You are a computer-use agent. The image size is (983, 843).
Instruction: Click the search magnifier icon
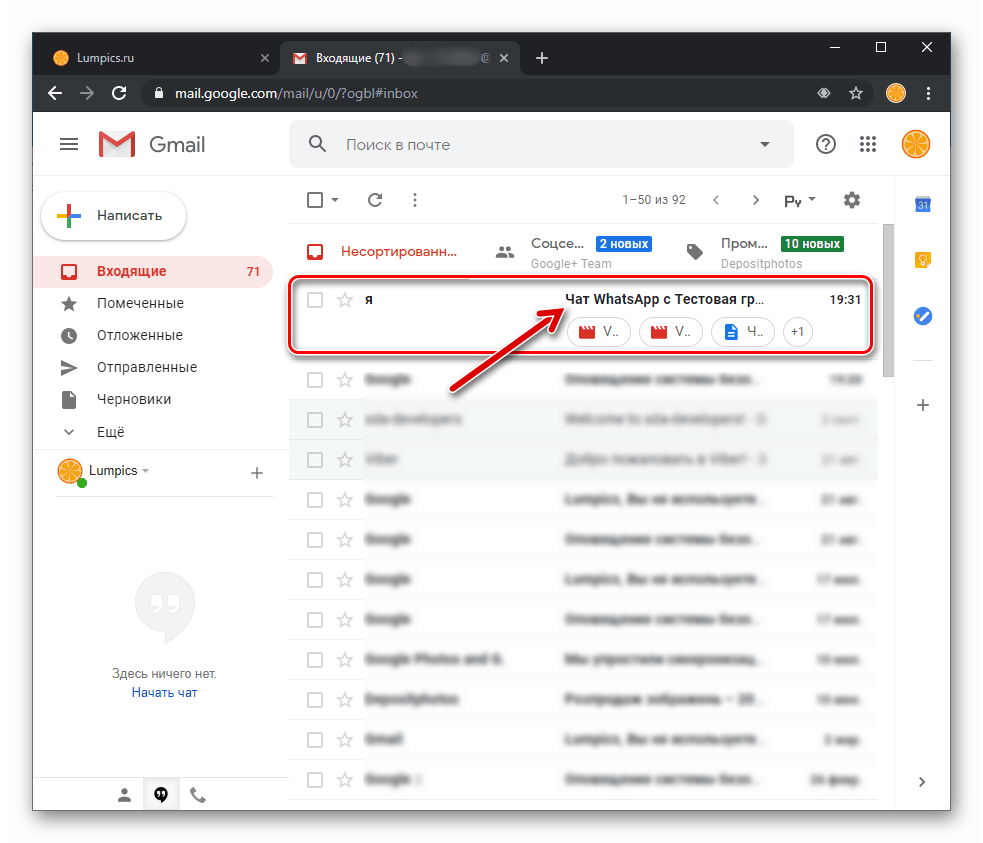(317, 144)
